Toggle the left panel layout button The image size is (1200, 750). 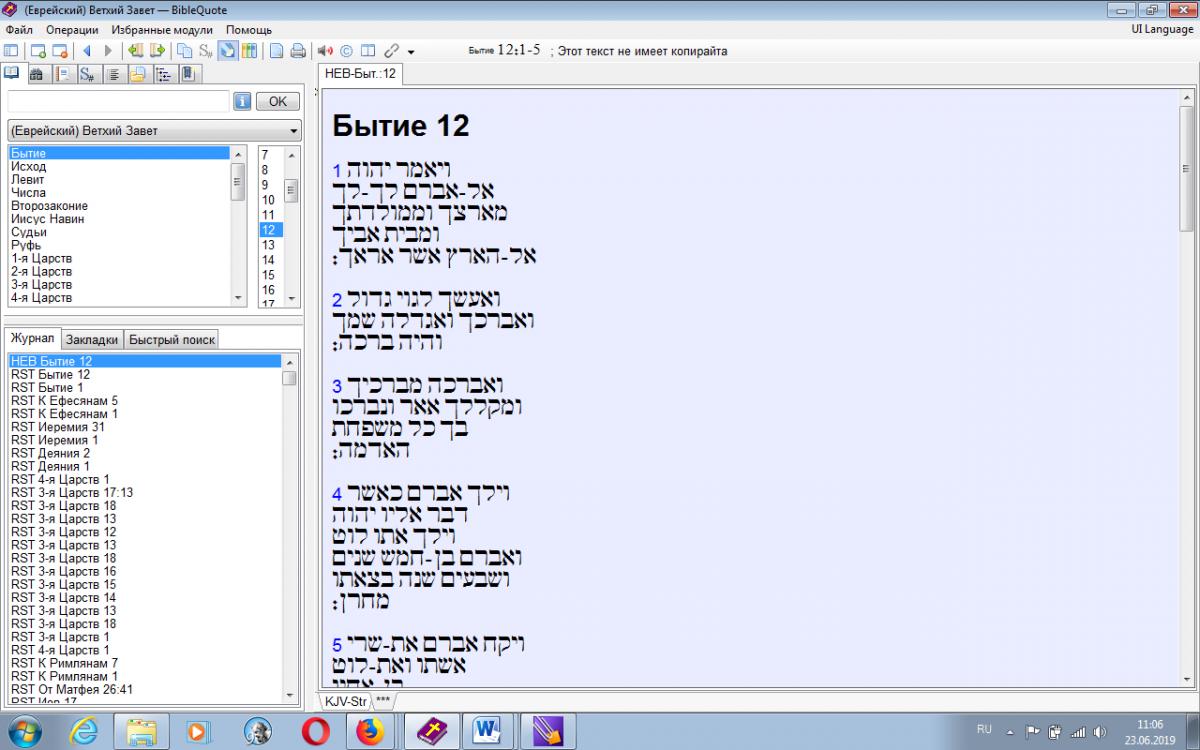[x=11, y=51]
